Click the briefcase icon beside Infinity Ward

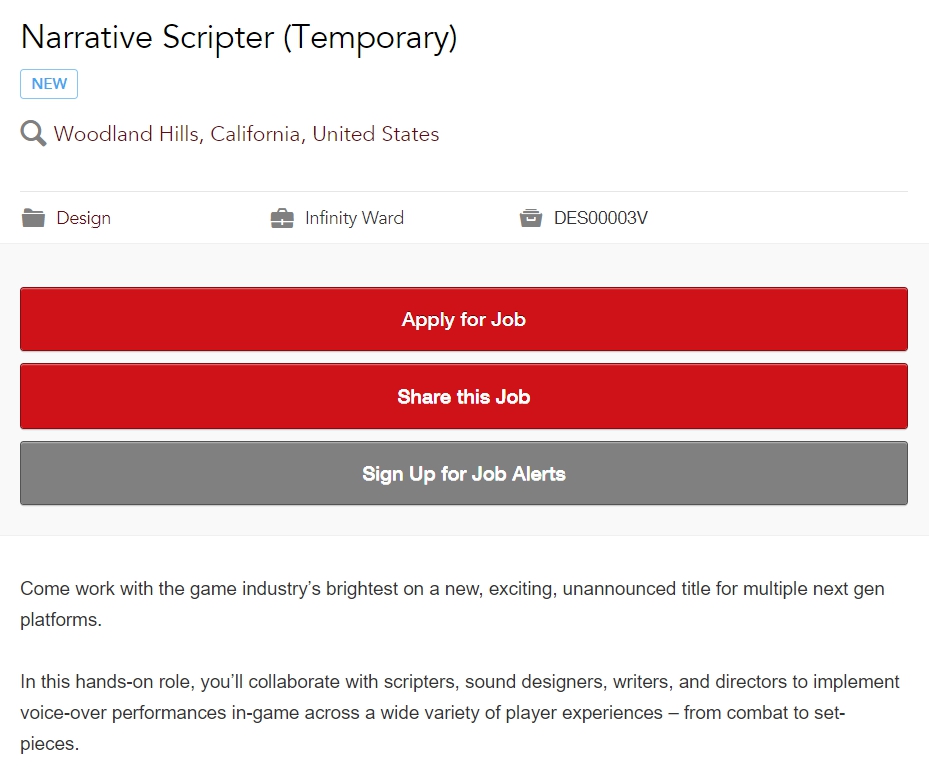pos(282,218)
